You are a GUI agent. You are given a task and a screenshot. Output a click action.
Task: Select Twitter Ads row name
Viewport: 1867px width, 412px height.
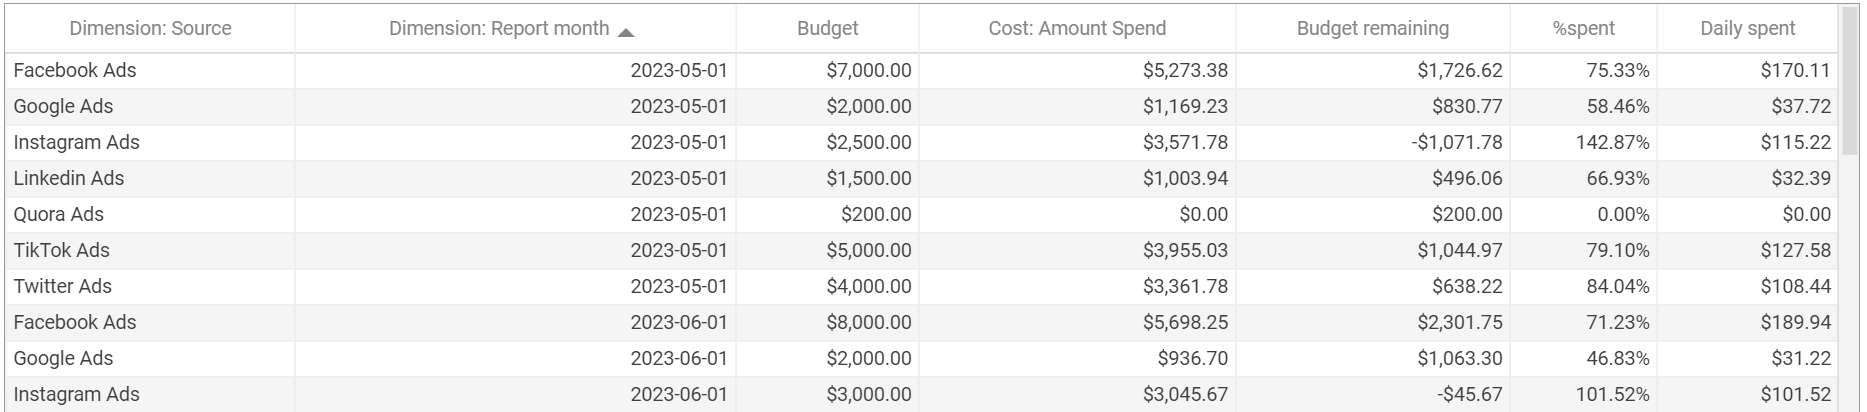63,287
